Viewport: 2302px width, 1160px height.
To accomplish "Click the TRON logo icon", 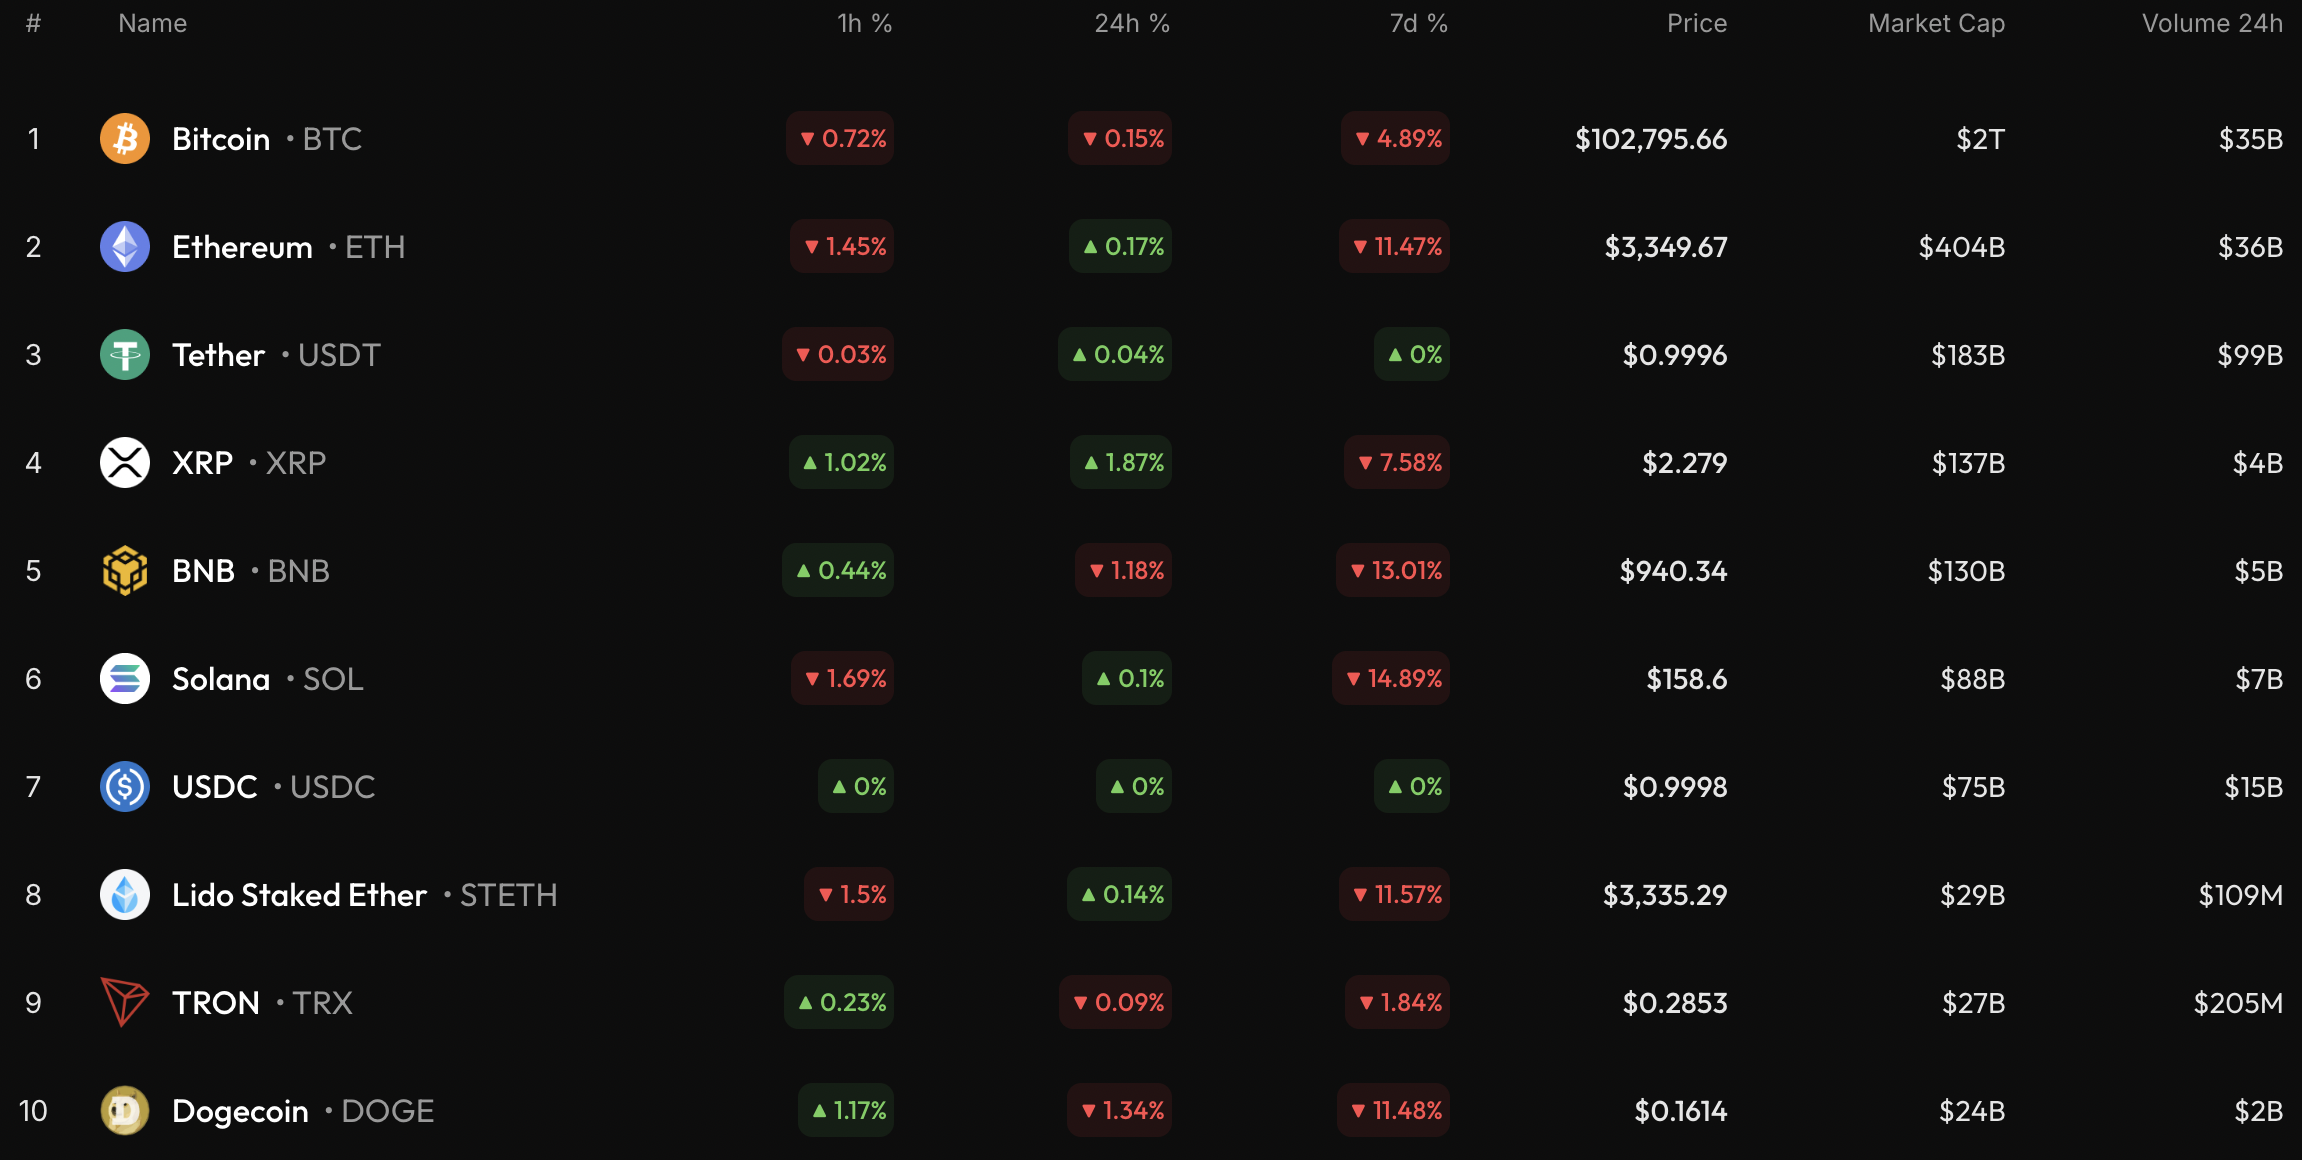I will tap(125, 1003).
